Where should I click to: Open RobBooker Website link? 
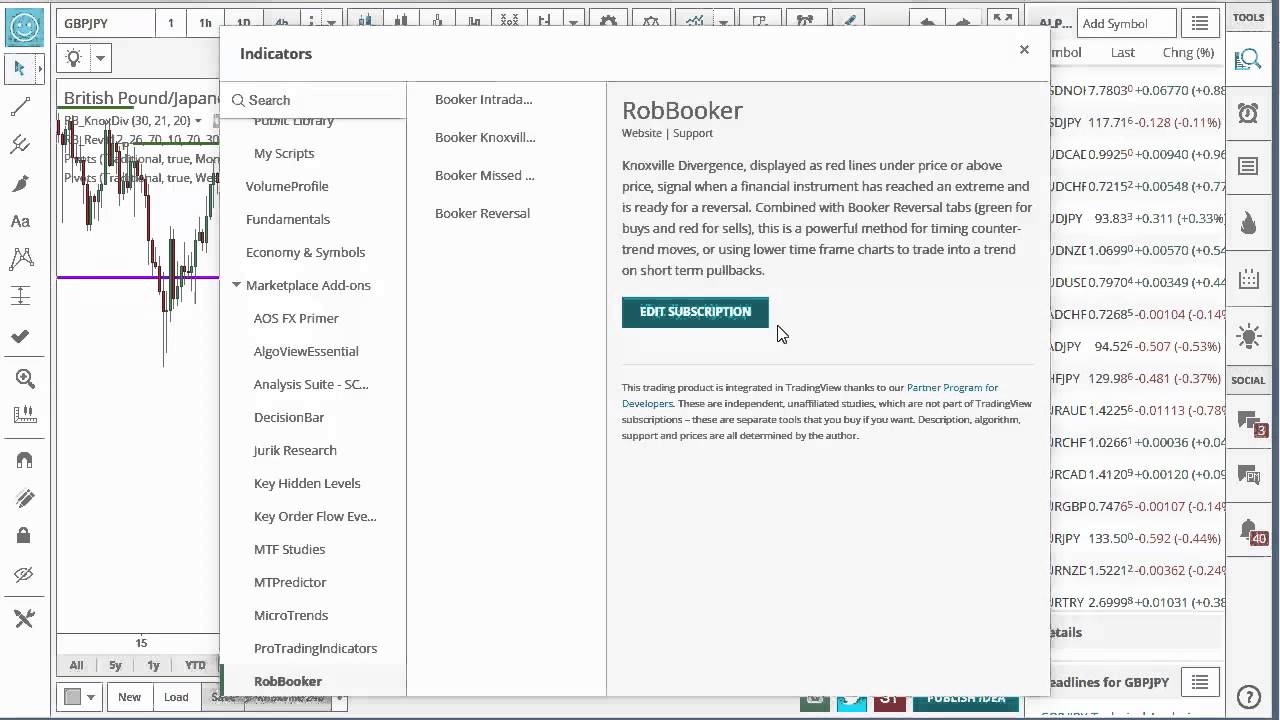642,133
